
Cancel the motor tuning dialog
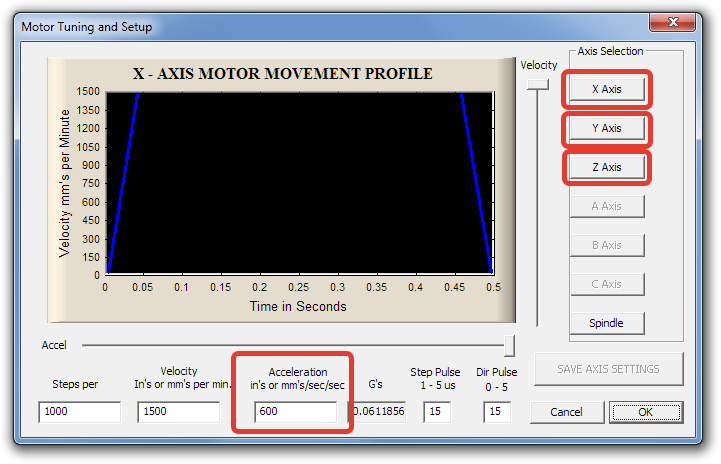point(566,412)
